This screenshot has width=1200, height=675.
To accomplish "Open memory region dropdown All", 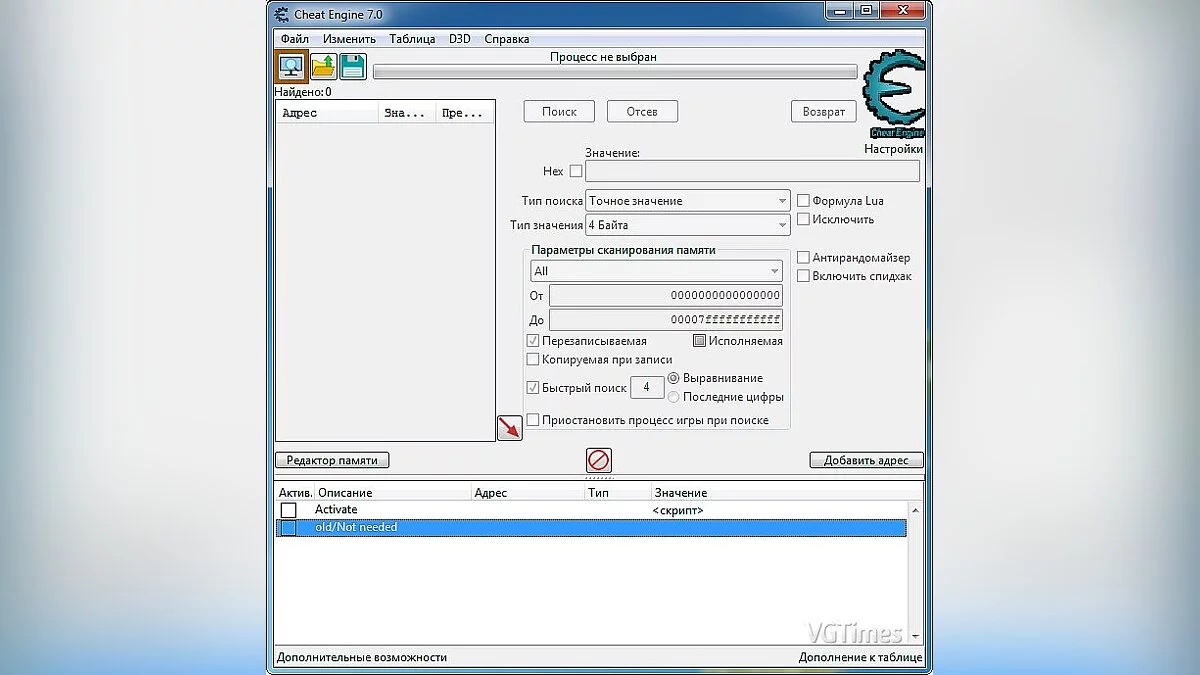I will click(656, 271).
